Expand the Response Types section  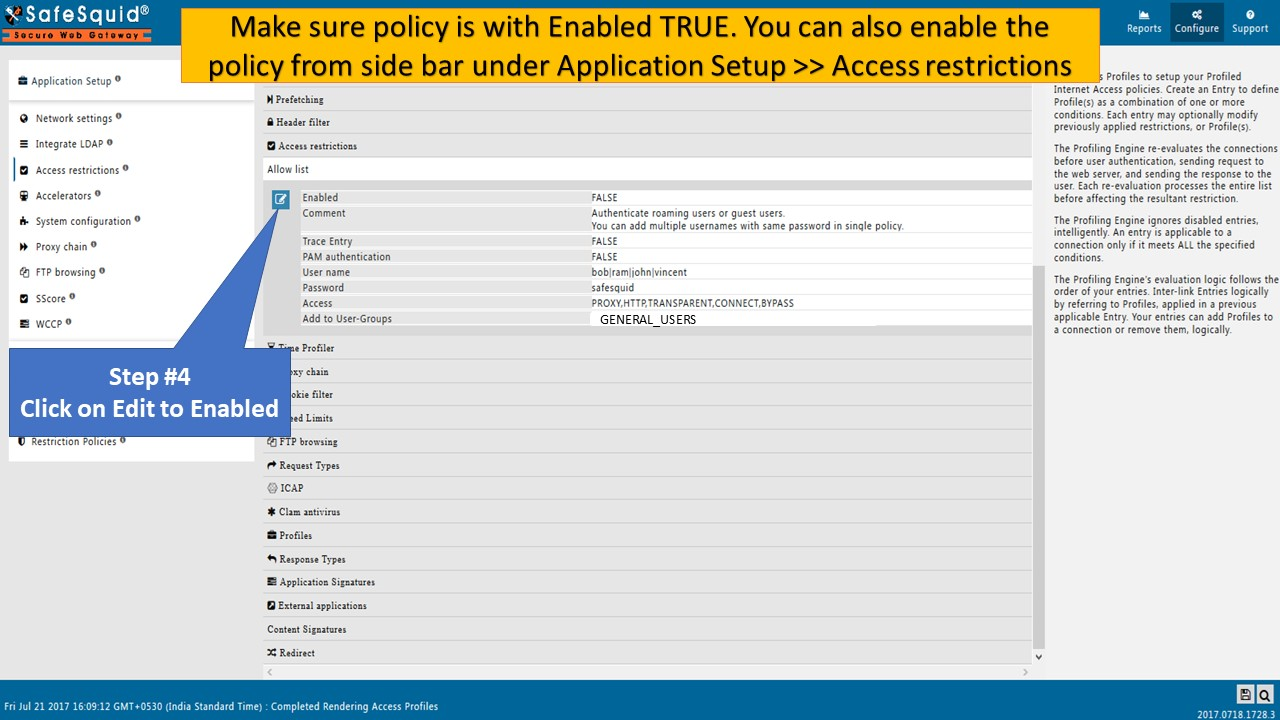coord(647,559)
